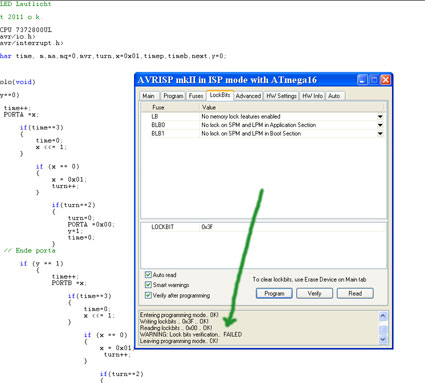Toggle Verify after programming checkbox
The width and height of the screenshot is (425, 383).
tap(148, 295)
